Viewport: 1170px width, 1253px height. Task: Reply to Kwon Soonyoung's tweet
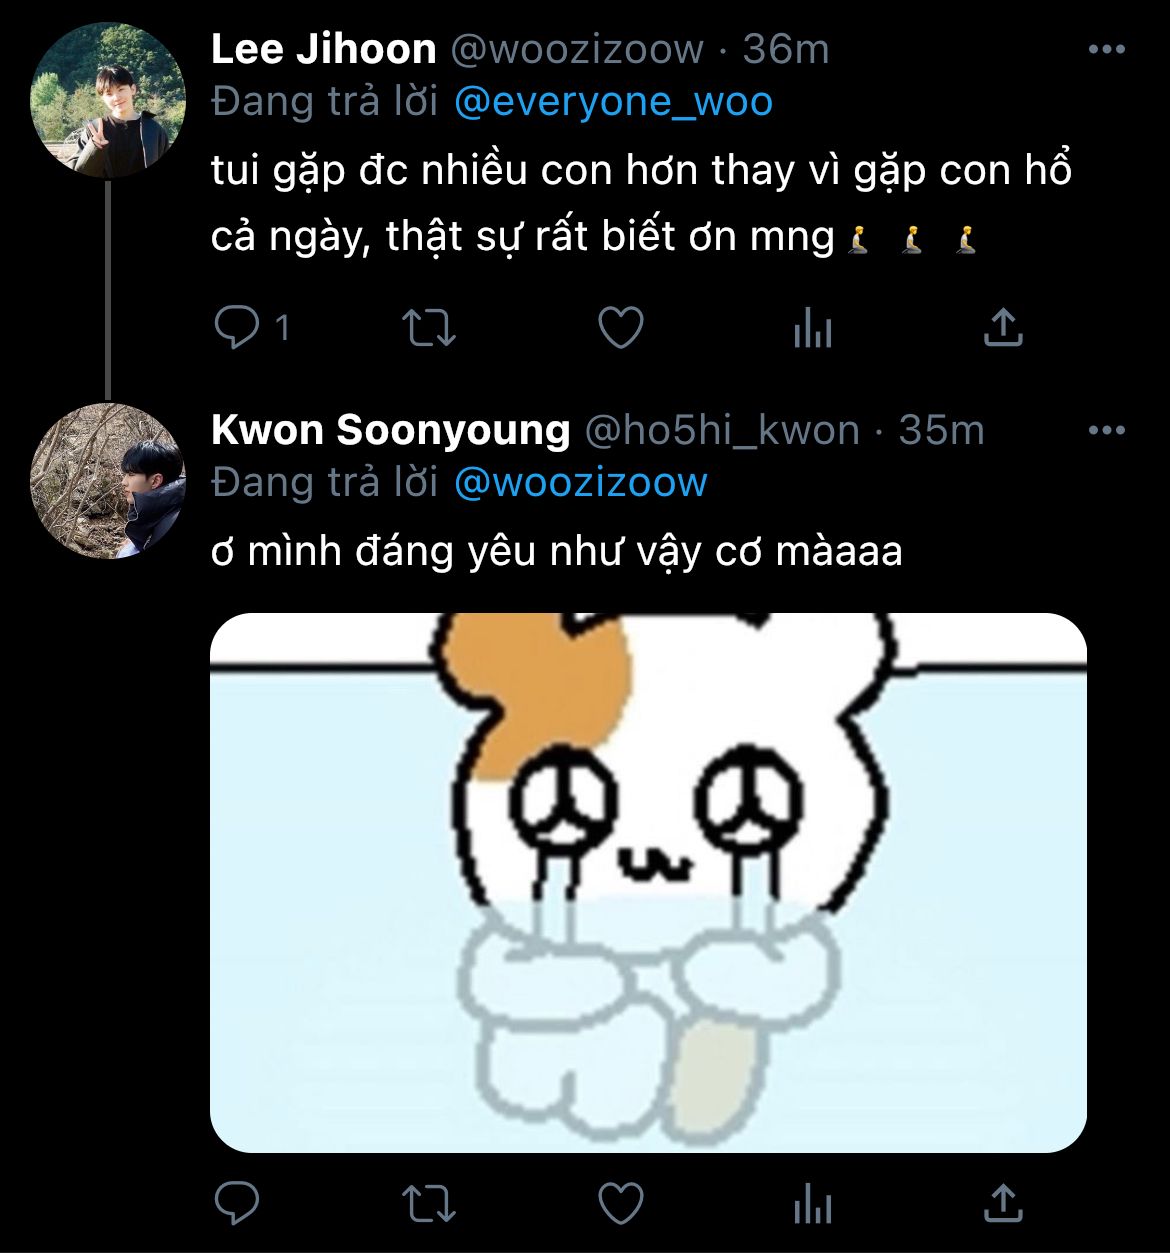[237, 1203]
